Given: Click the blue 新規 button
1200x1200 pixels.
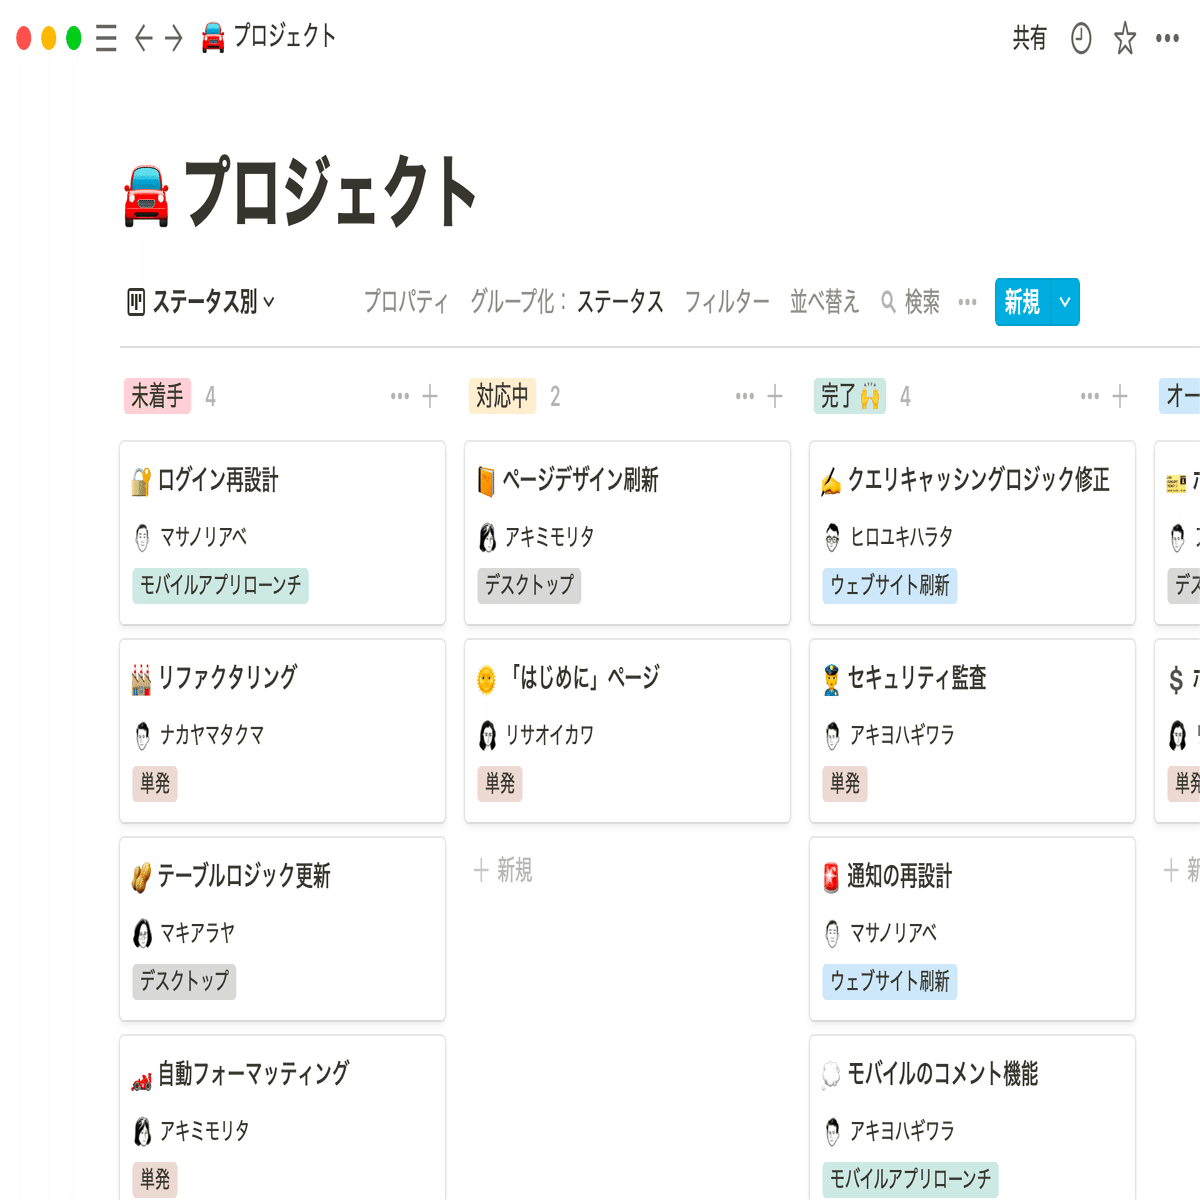Looking at the screenshot, I should pos(1022,302).
